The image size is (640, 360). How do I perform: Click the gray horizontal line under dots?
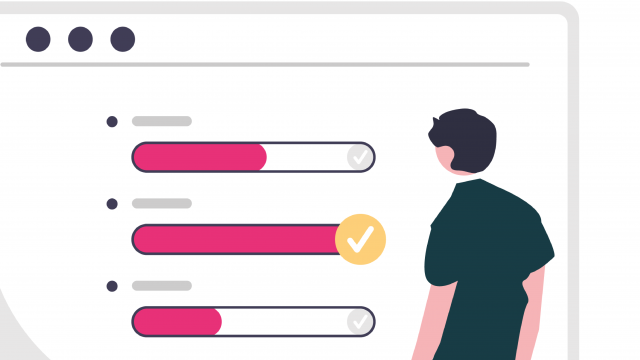click(x=265, y=64)
